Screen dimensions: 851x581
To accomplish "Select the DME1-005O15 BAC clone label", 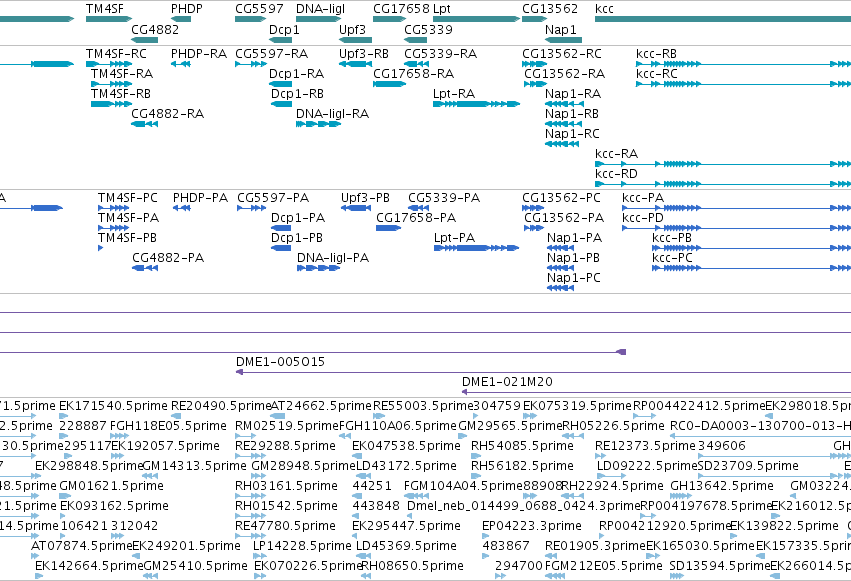I will pyautogui.click(x=280, y=362).
